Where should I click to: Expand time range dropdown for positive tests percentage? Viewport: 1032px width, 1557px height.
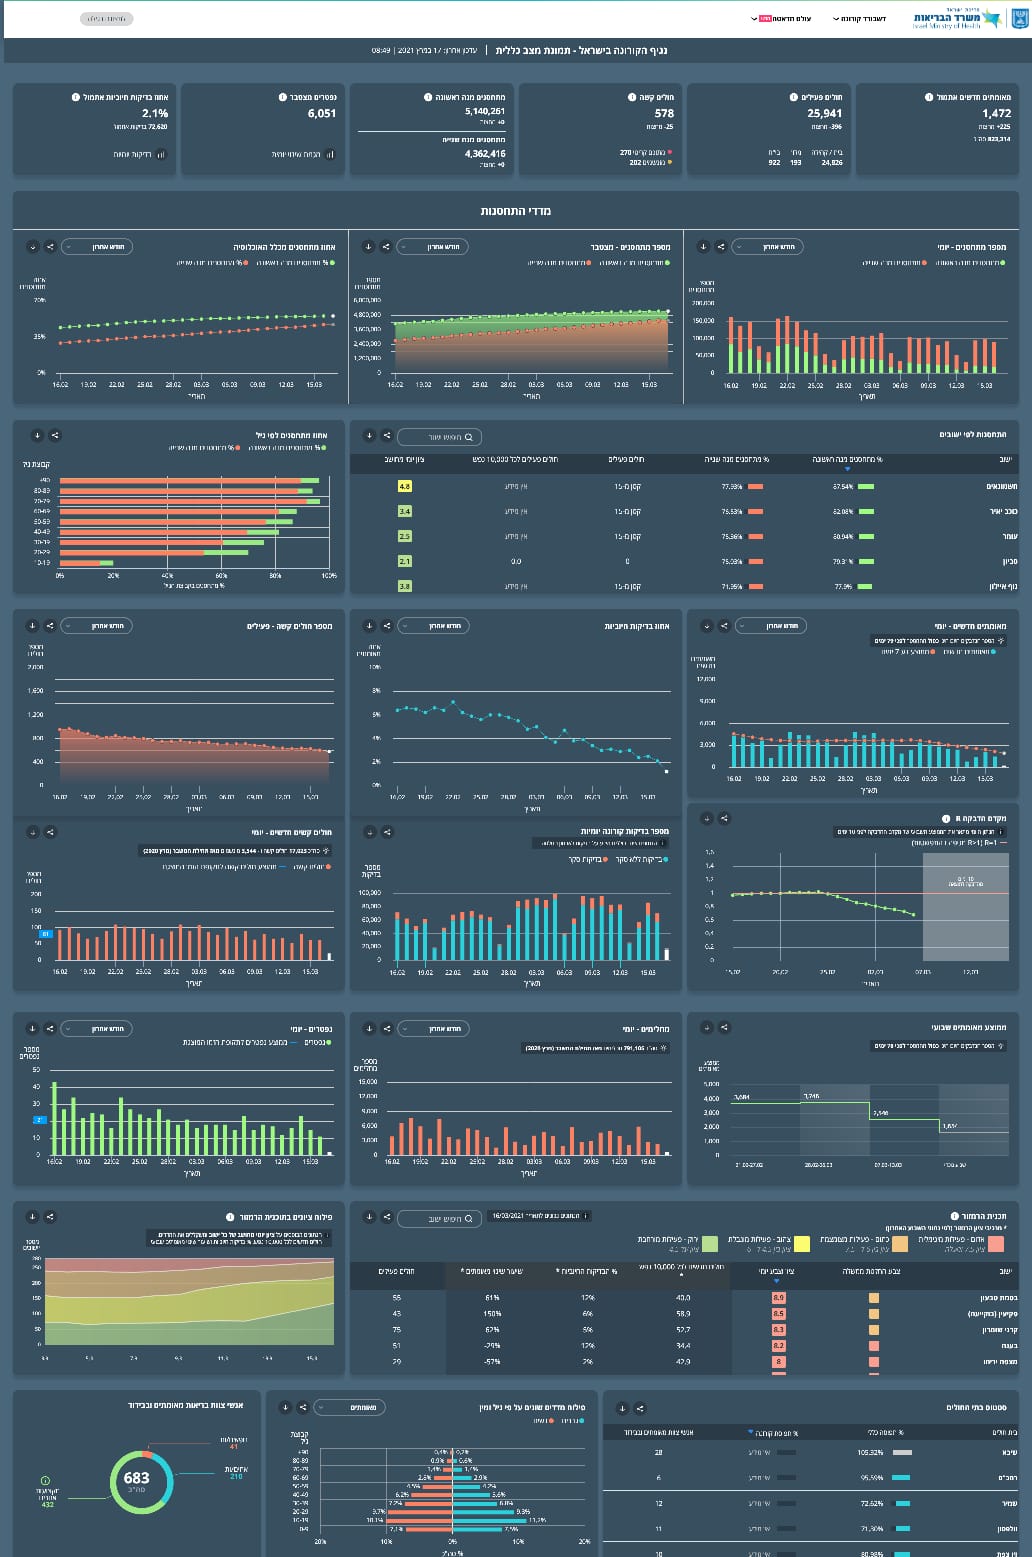432,626
